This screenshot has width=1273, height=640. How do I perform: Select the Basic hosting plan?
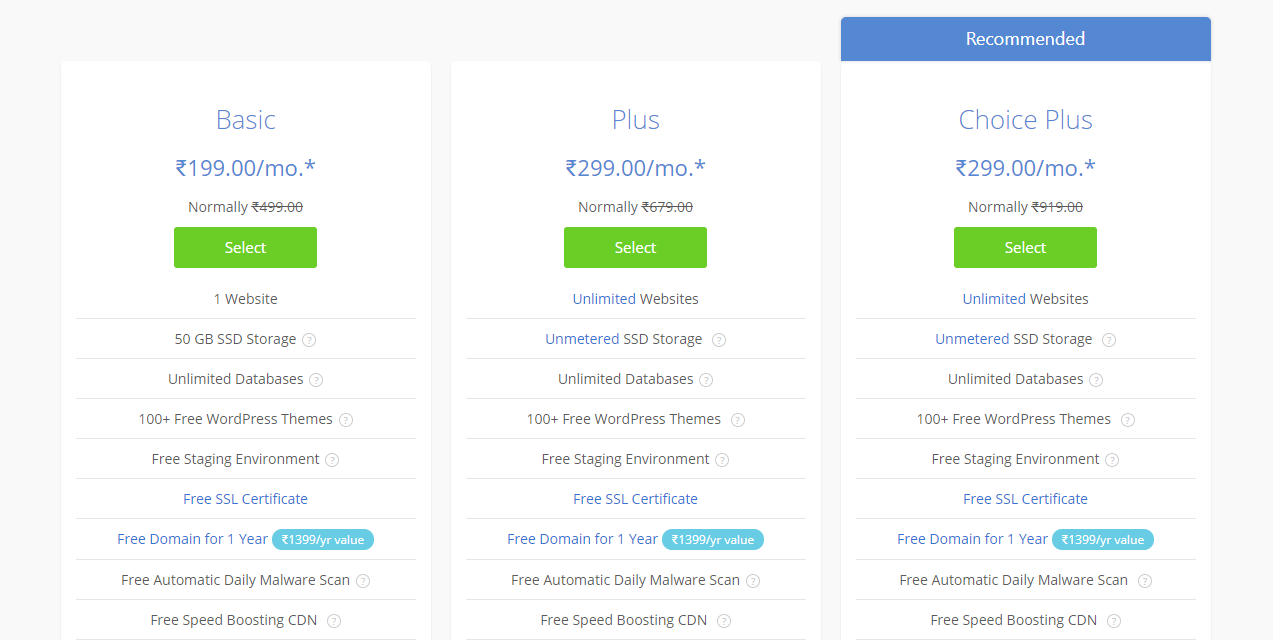tap(245, 247)
